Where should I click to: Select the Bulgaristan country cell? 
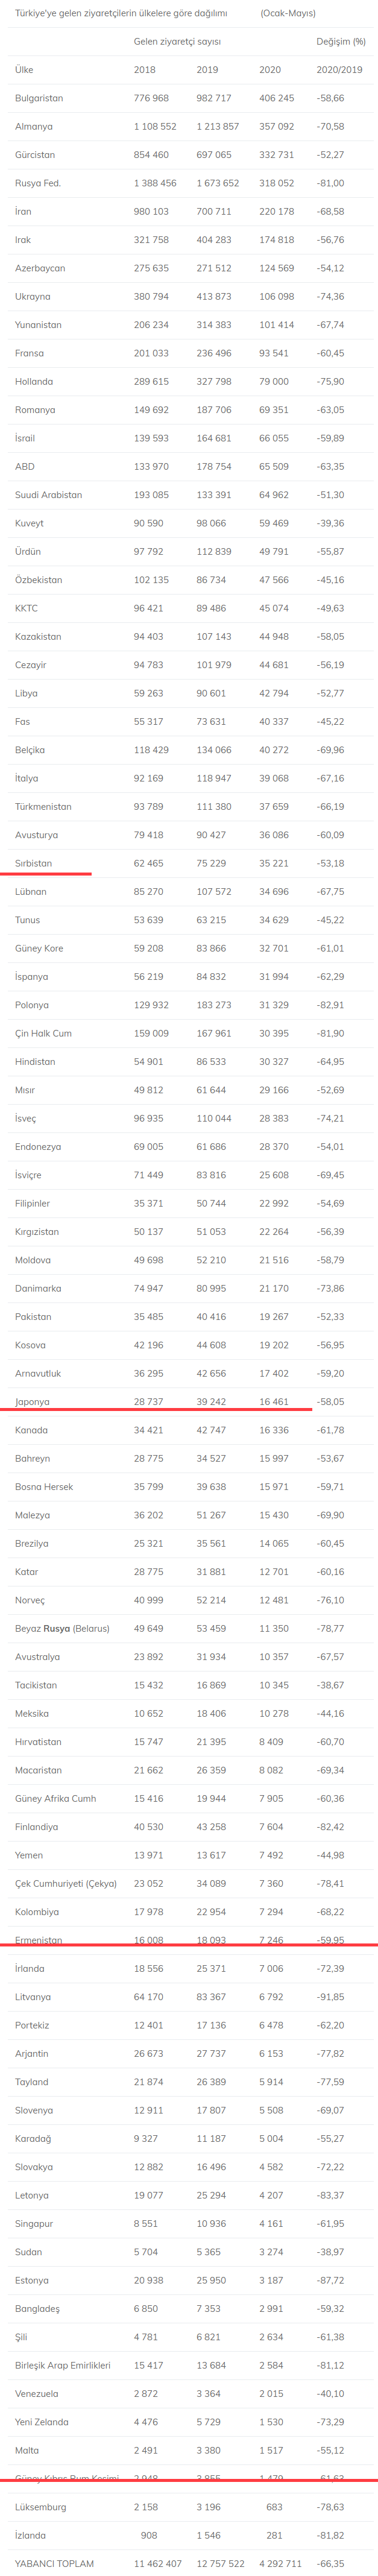(39, 98)
